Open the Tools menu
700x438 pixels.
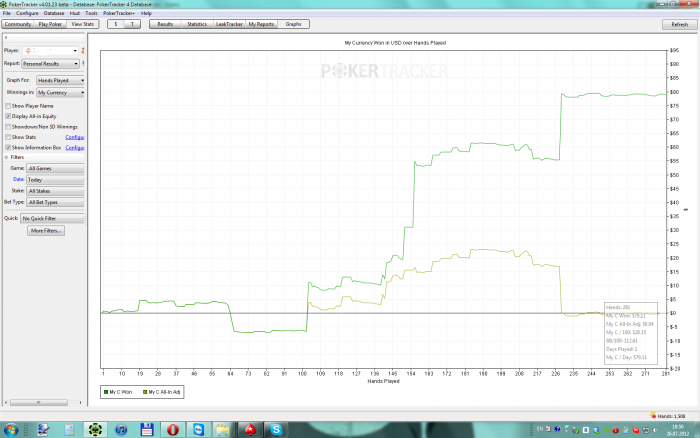coord(92,13)
